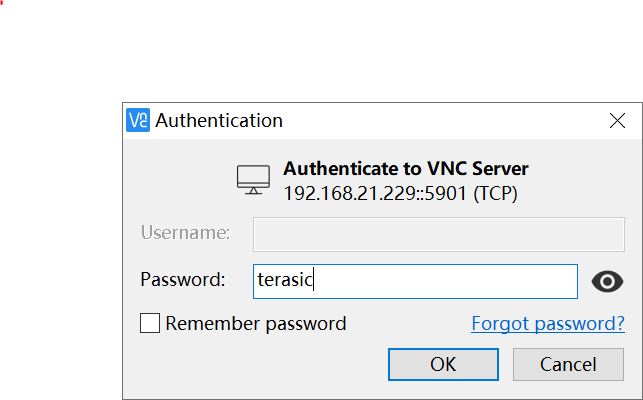Click the "Authenticate to VNC Server" heading

tap(406, 168)
